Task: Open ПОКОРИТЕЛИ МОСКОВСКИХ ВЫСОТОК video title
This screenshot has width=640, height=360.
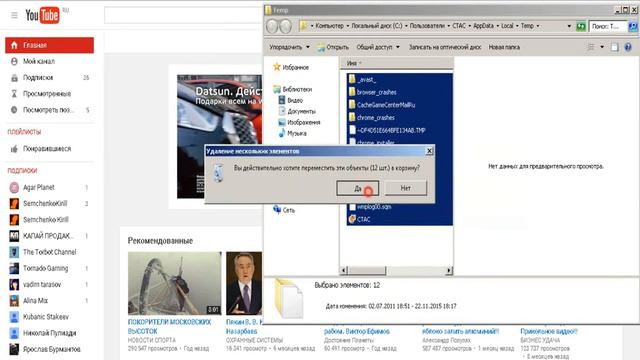Action: click(169, 327)
